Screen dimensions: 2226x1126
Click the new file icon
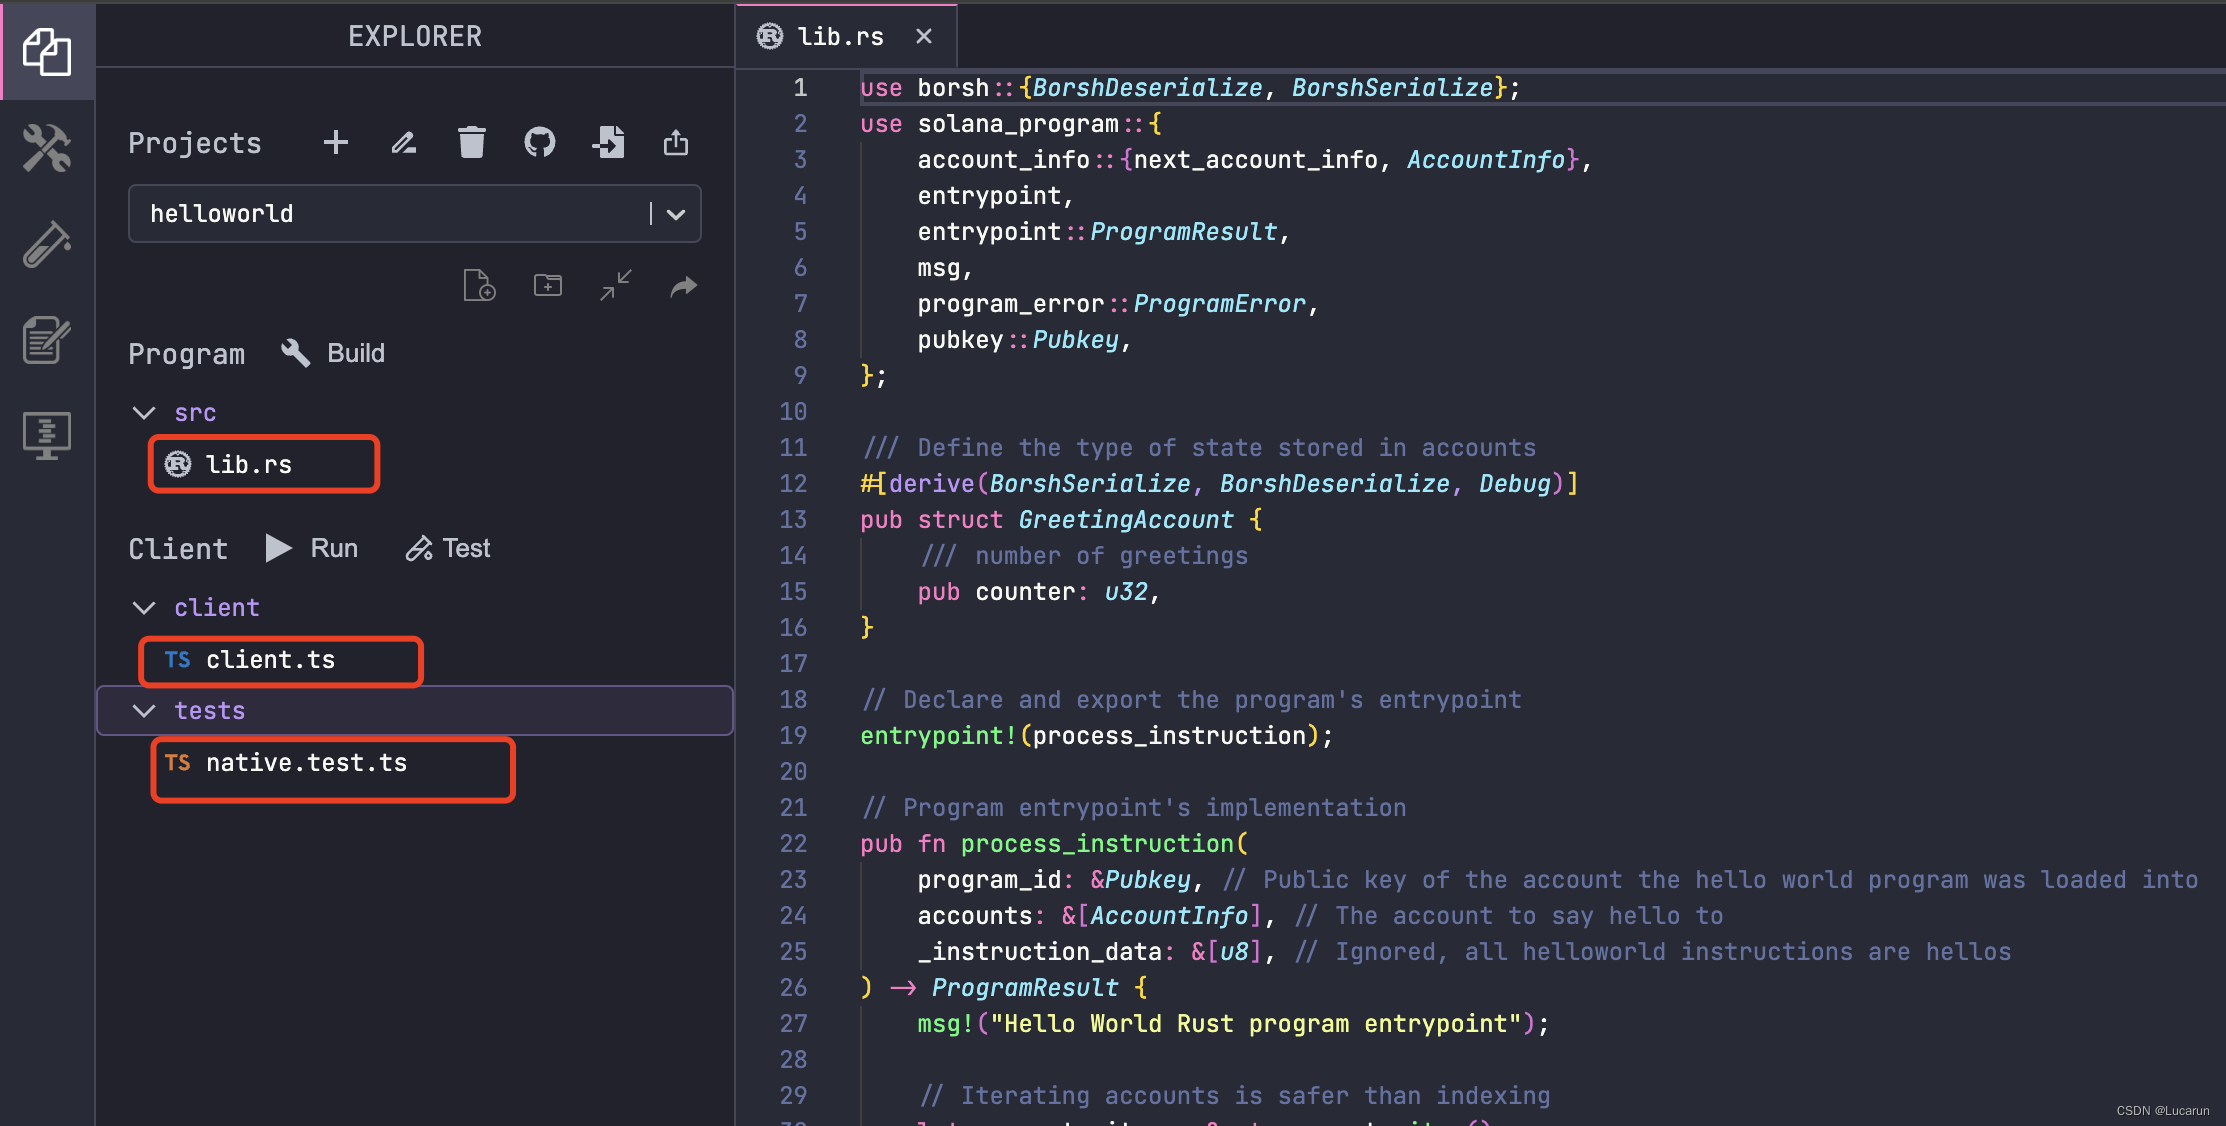tap(480, 286)
